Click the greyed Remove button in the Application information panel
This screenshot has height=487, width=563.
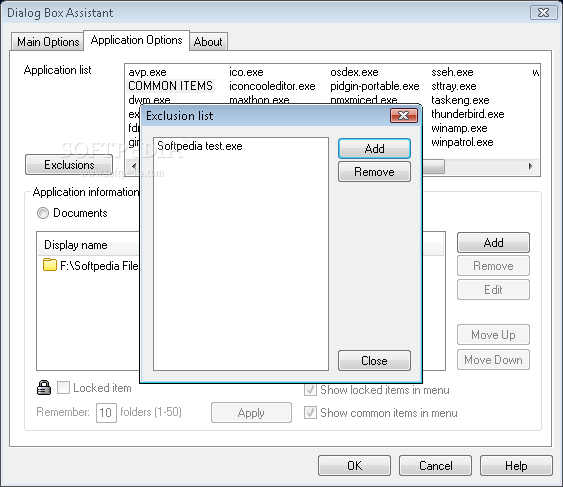pyautogui.click(x=493, y=266)
